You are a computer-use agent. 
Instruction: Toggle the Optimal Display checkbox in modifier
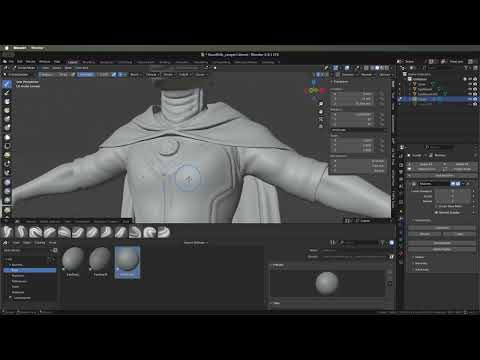tap(436, 212)
